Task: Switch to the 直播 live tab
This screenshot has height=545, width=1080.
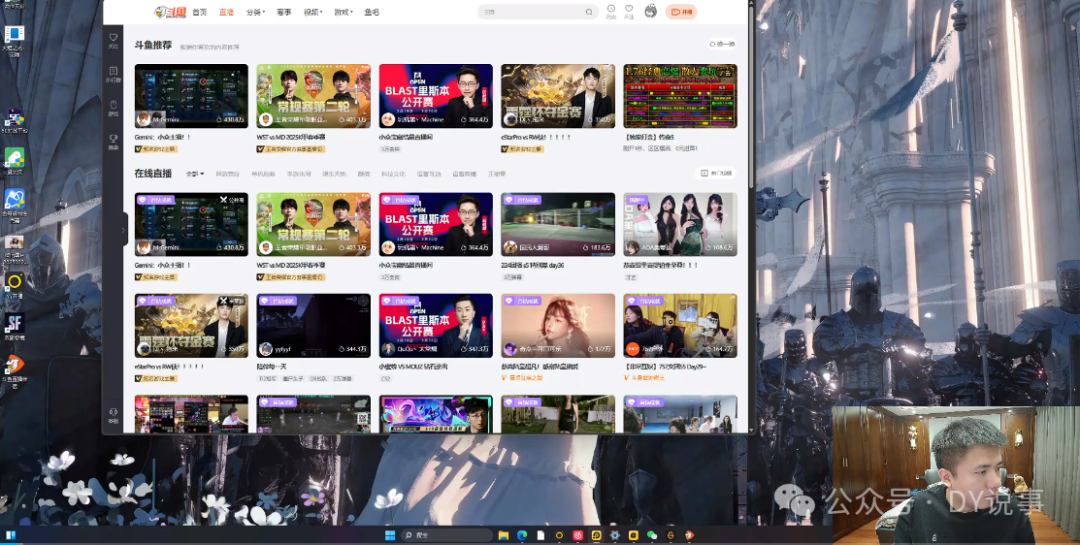Action: click(226, 12)
